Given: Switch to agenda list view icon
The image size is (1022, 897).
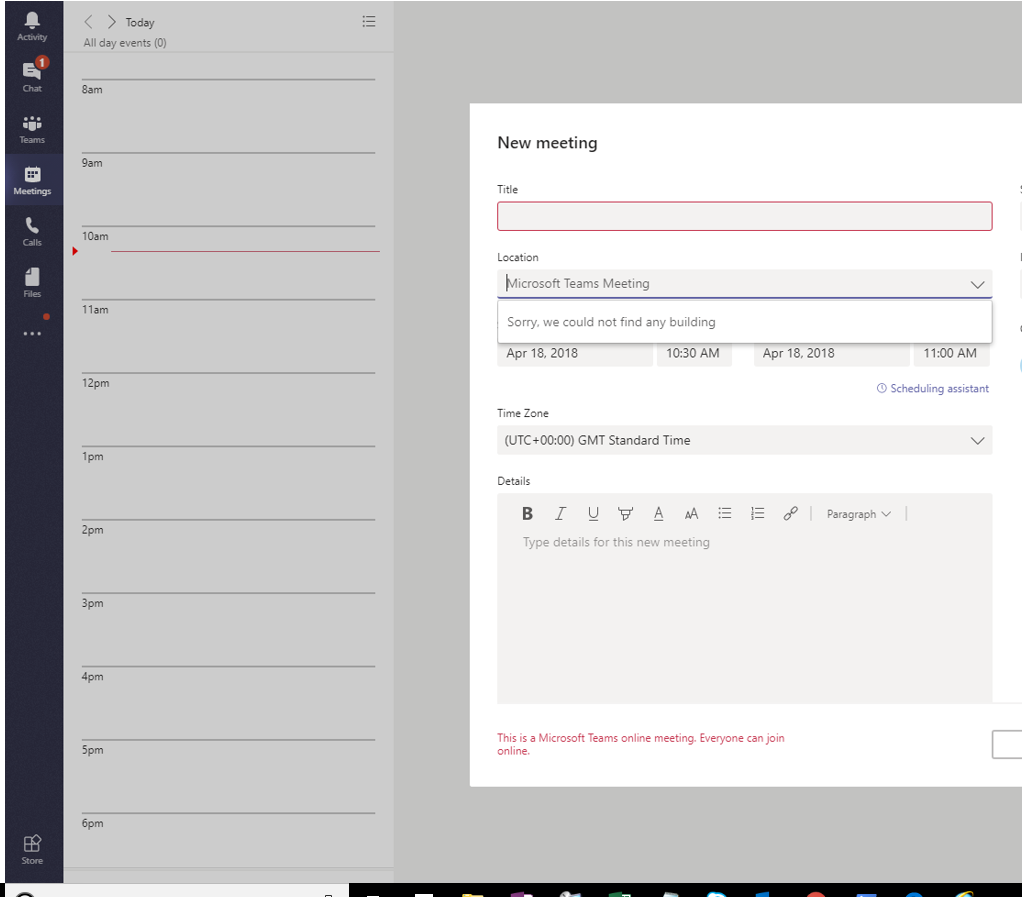Looking at the screenshot, I should pos(369,22).
